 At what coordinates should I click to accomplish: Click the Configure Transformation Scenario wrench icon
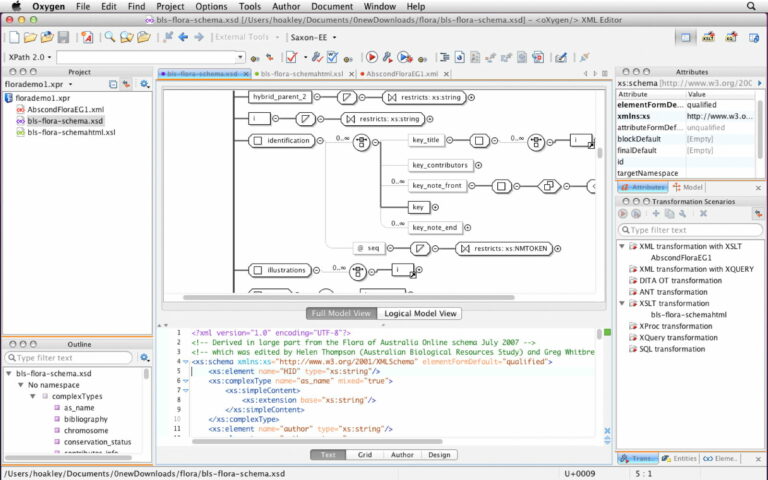(387, 57)
